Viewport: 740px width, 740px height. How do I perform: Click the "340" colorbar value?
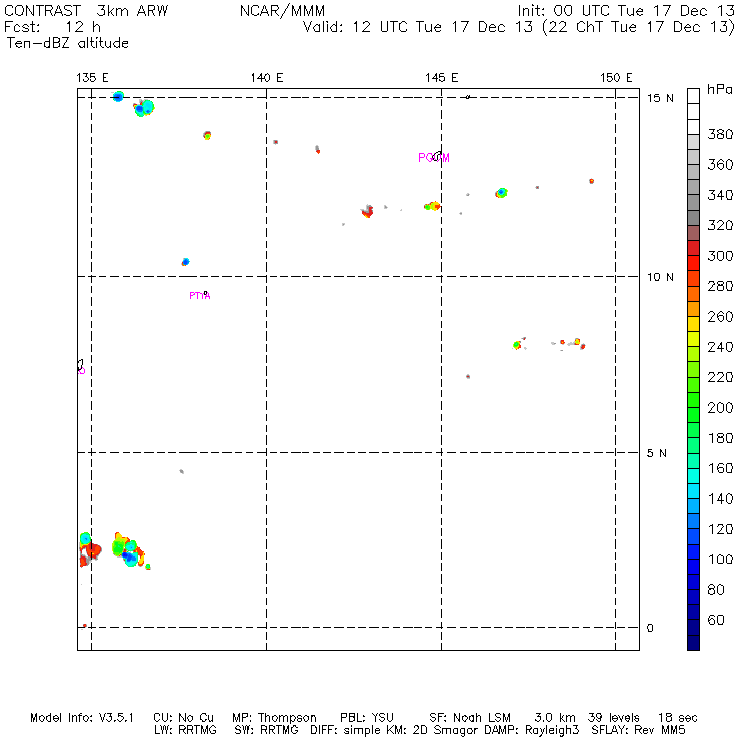point(720,195)
